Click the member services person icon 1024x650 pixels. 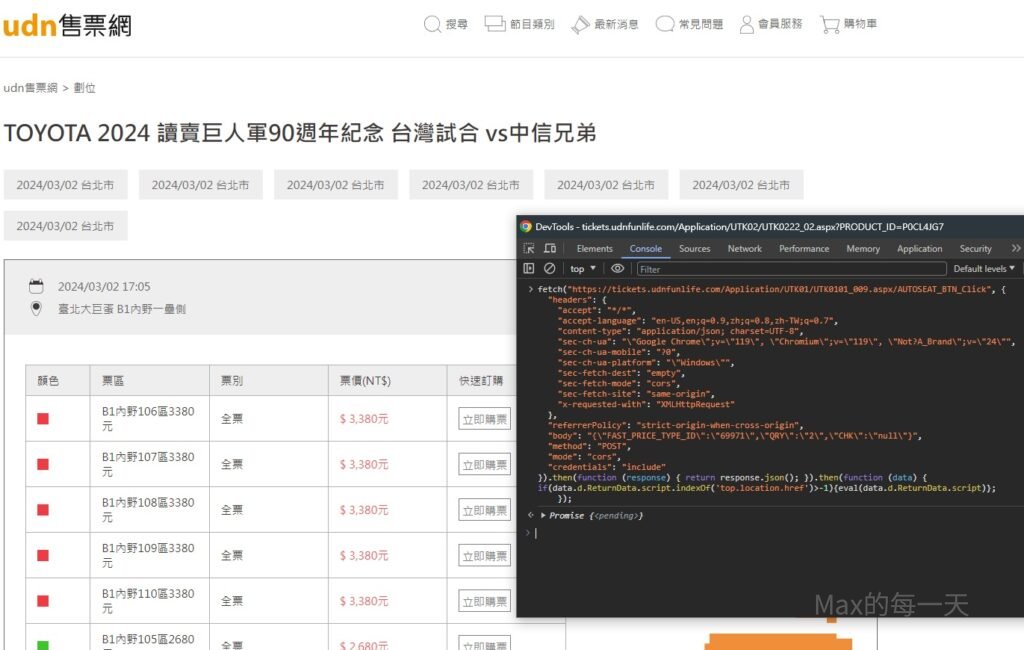(x=746, y=24)
